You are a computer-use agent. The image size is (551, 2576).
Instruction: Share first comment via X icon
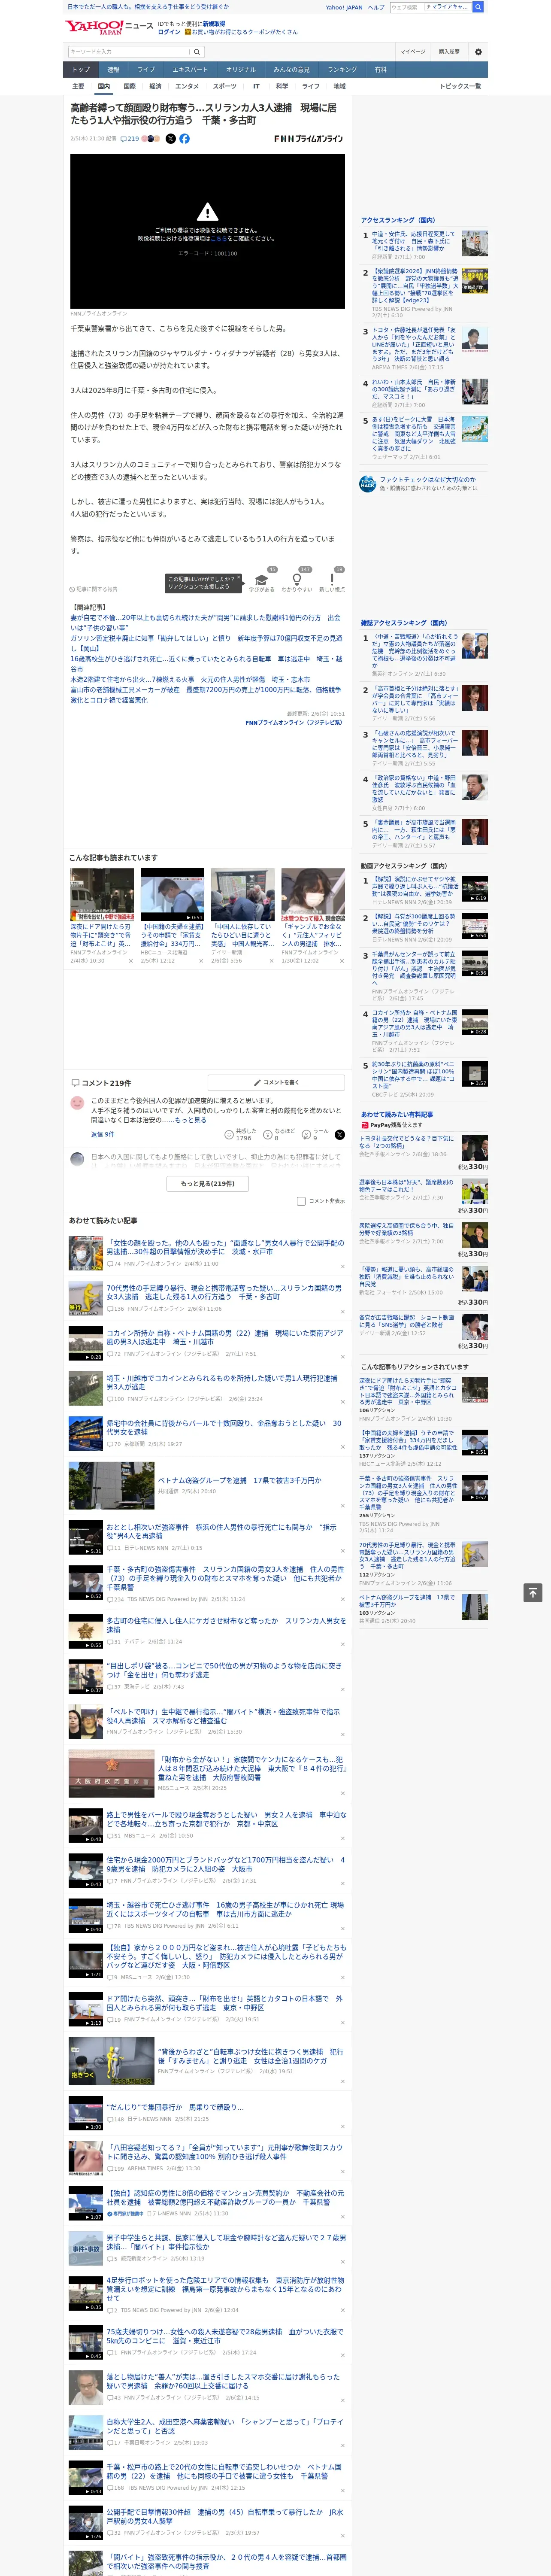pyautogui.click(x=339, y=1135)
